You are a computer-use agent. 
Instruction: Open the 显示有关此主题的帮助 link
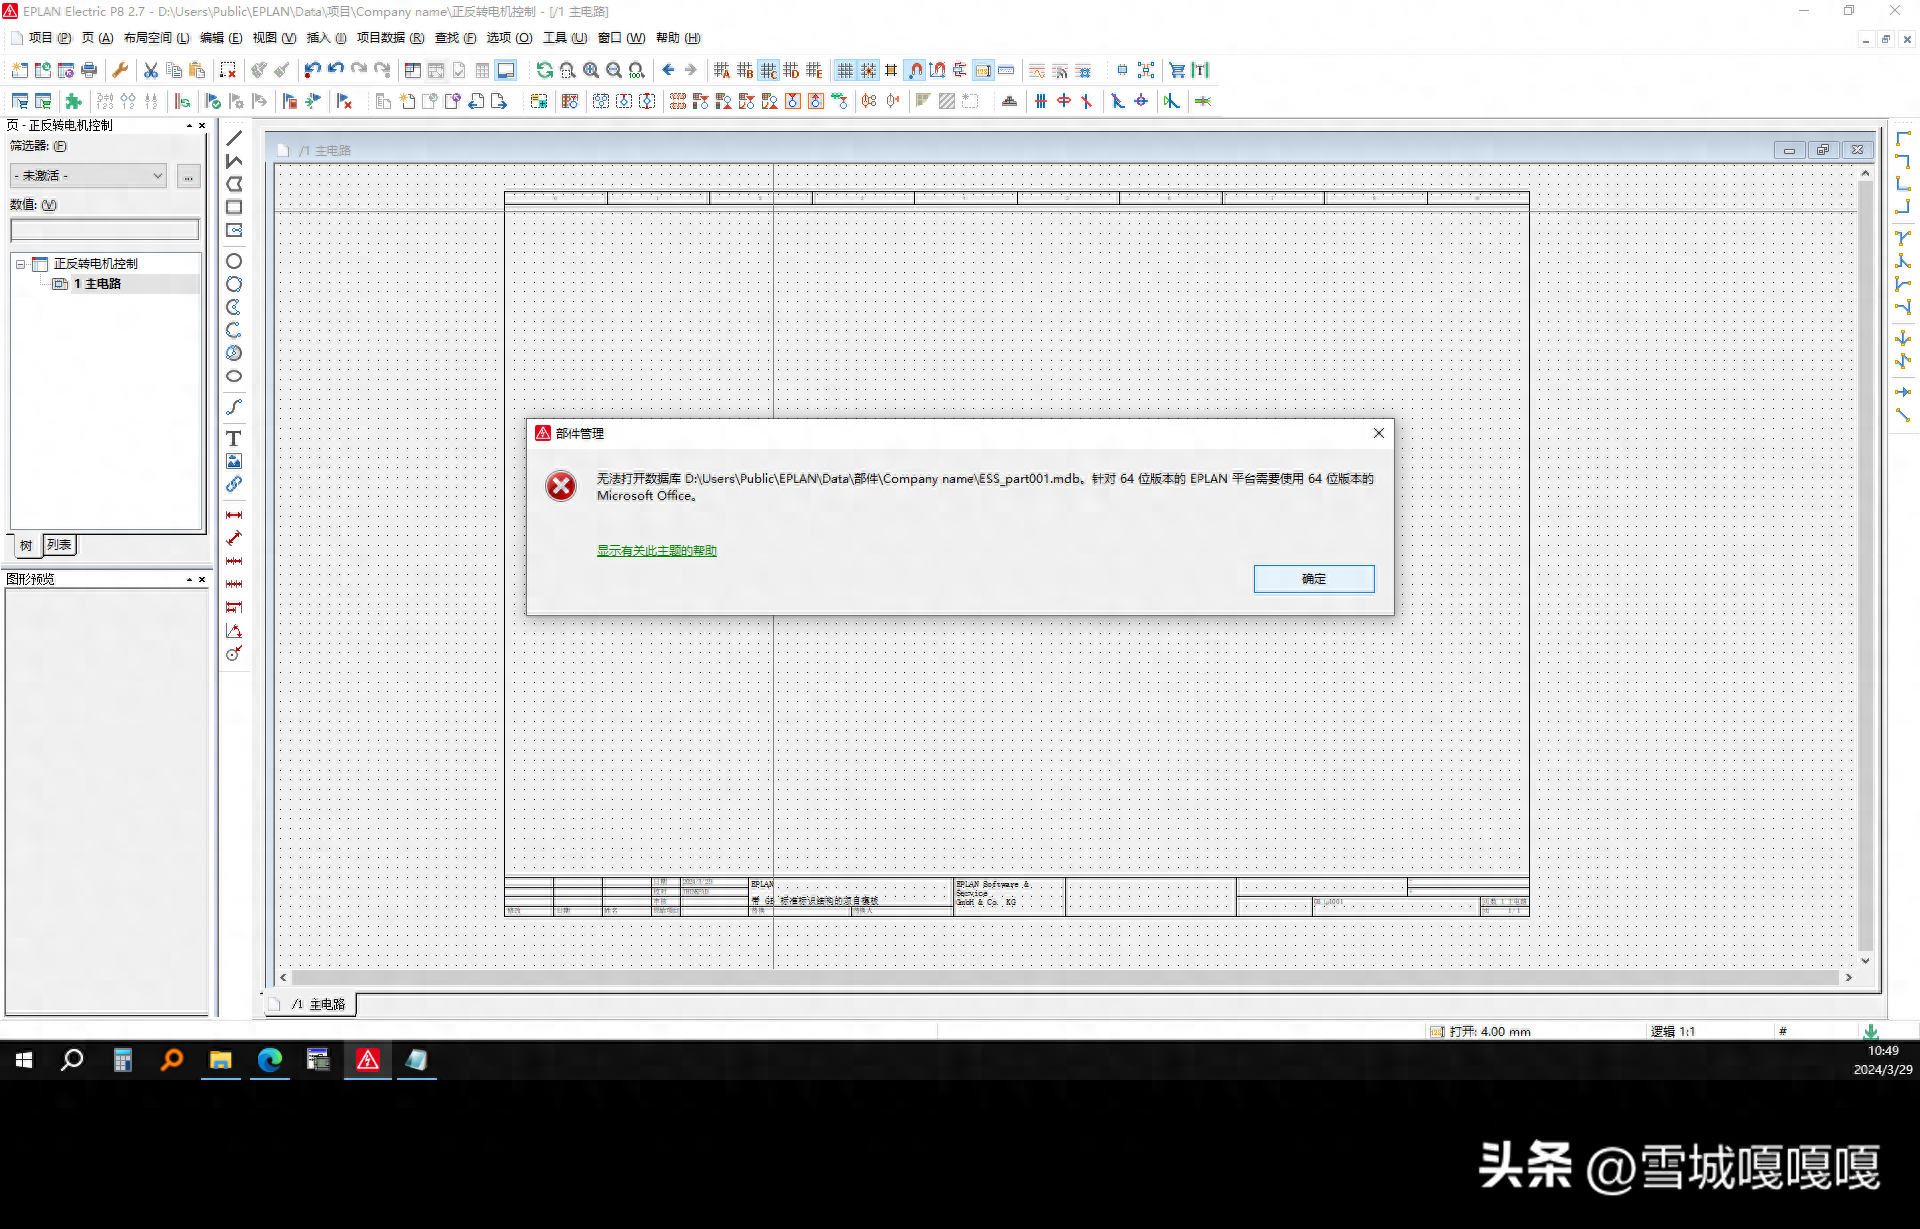tap(656, 550)
